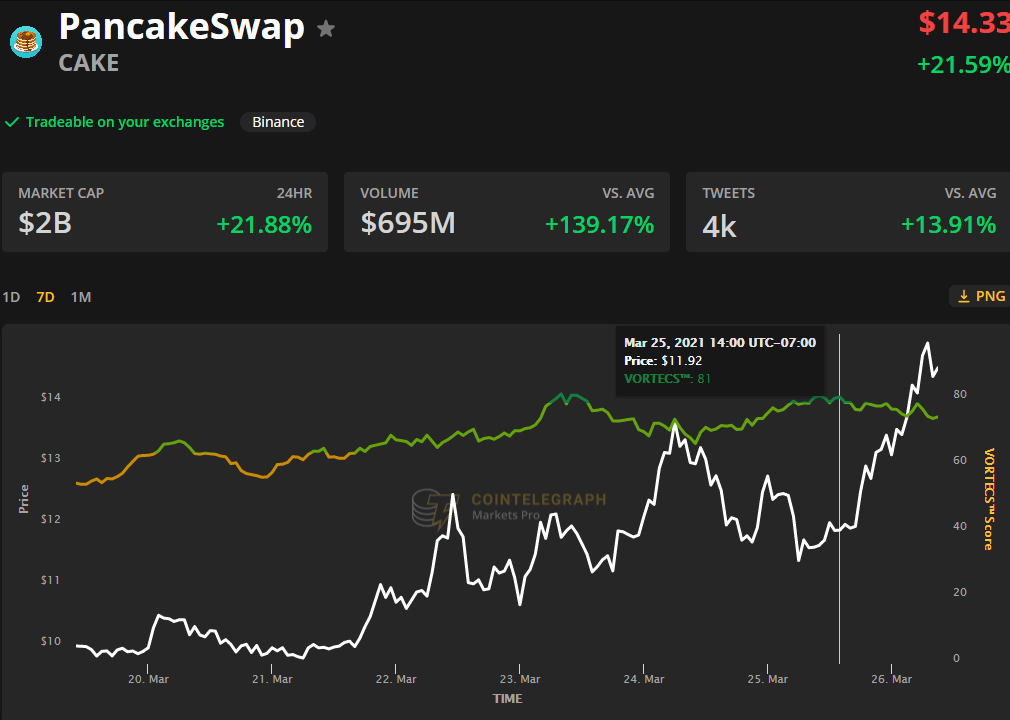Switch chart to 1M timeframe

click(x=81, y=297)
